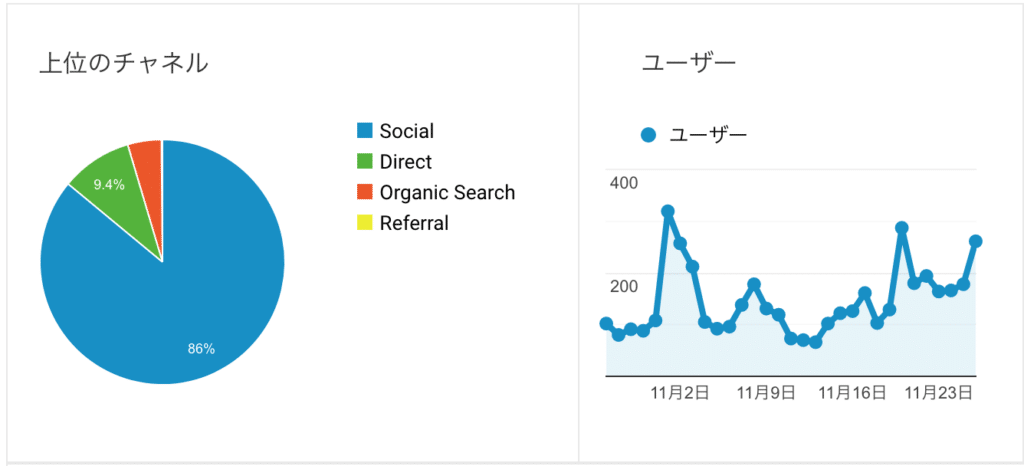Viewport: 1024px width, 466px height.
Task: Click the green Direct legend color square
Action: (x=364, y=161)
